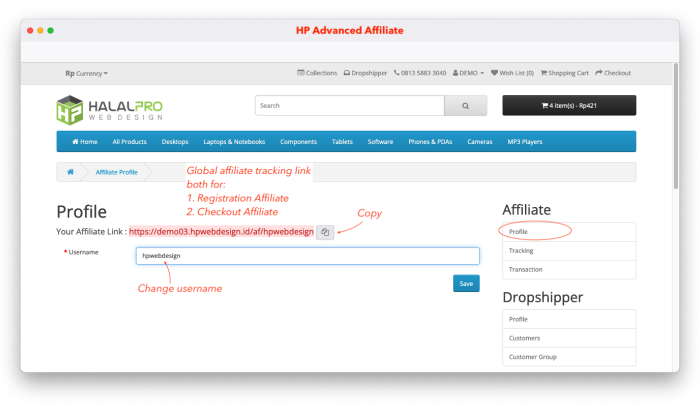Click the blue Save button
Image resolution: width=700 pixels, height=410 pixels.
tap(466, 283)
